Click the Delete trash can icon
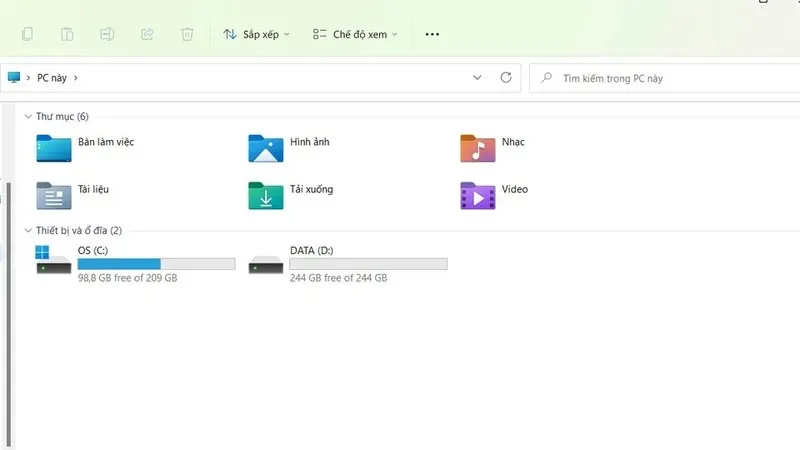The image size is (800, 450). (x=187, y=34)
